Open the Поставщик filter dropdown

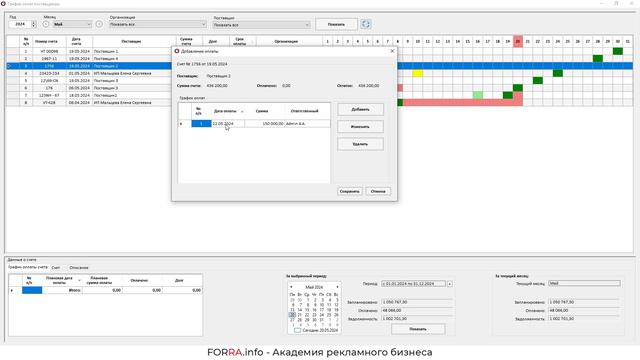(x=261, y=25)
